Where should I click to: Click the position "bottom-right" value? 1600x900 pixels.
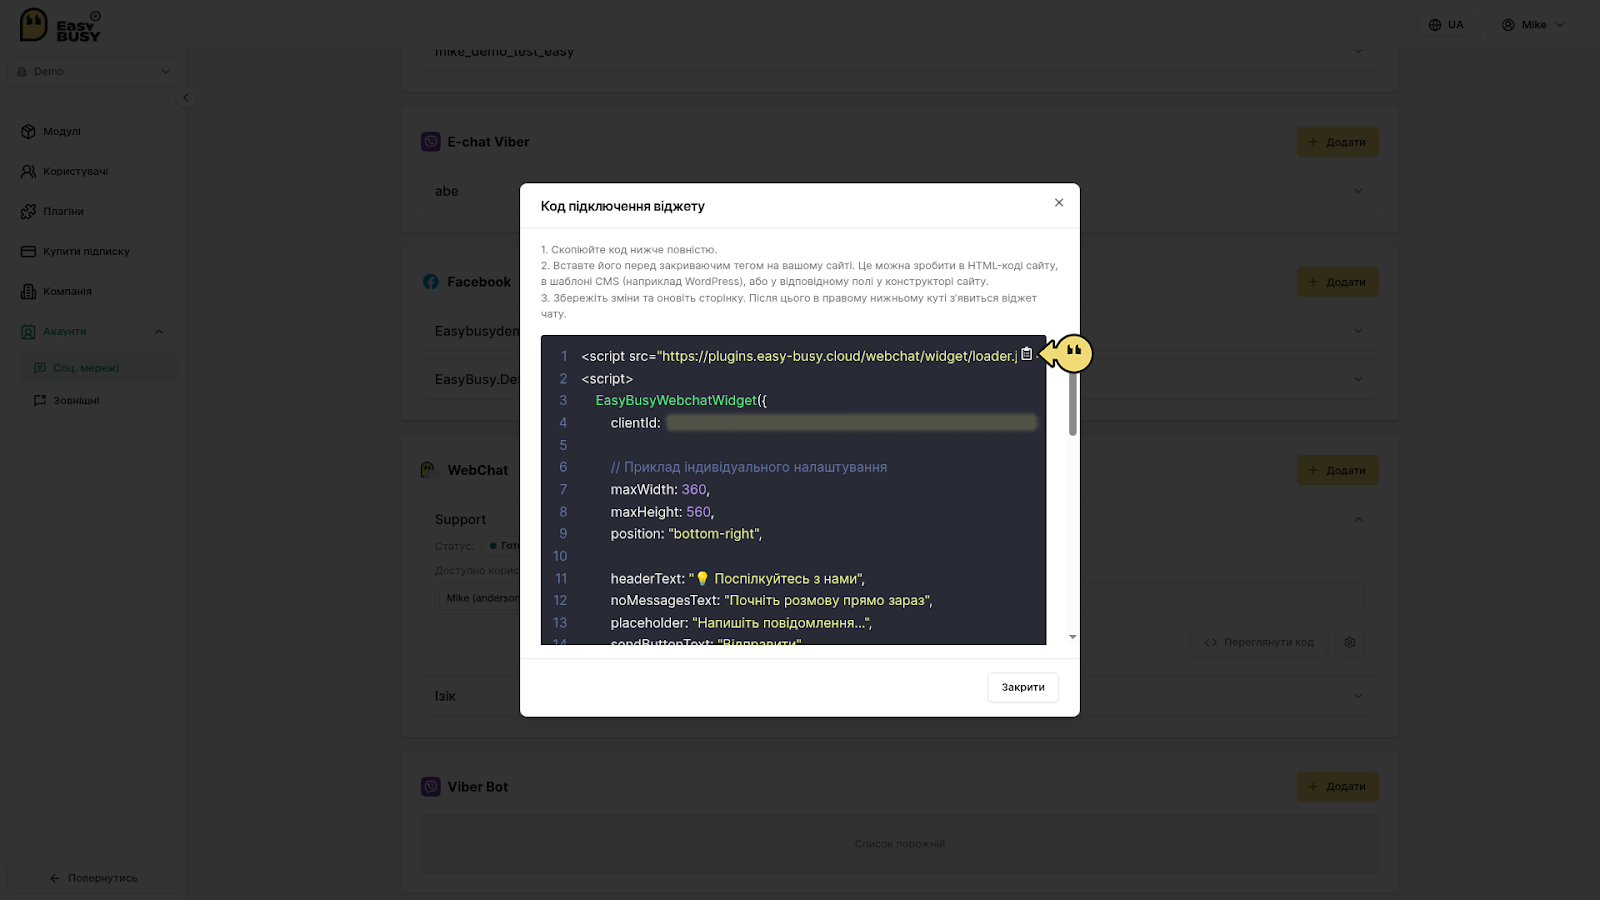point(714,534)
